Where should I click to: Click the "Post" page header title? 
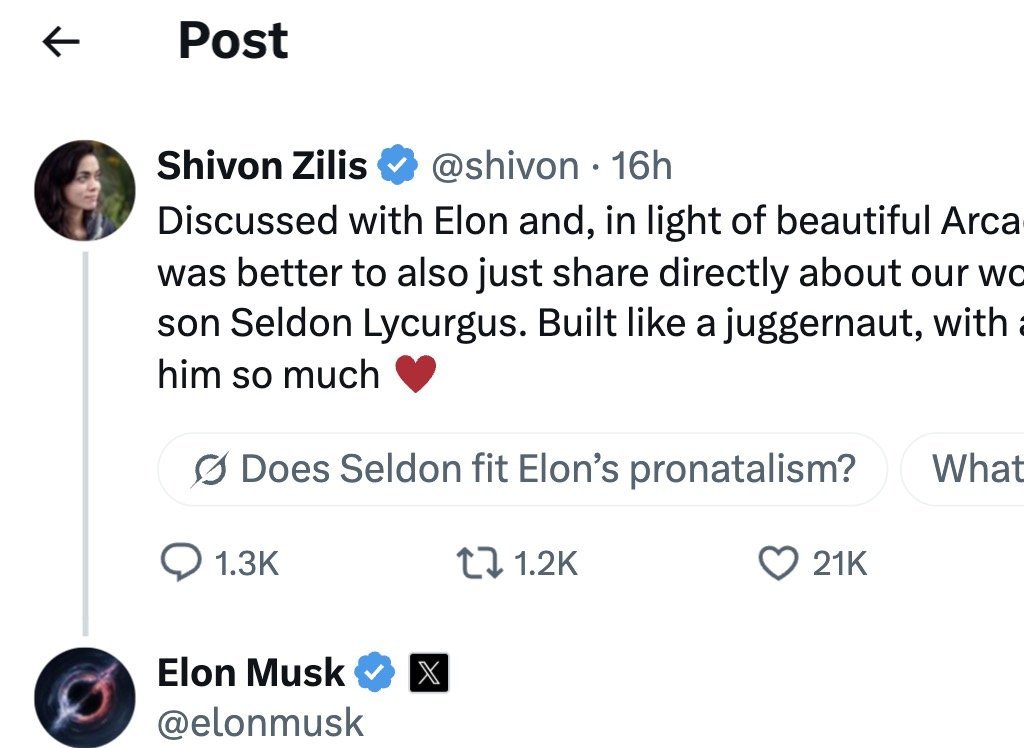[x=233, y=42]
